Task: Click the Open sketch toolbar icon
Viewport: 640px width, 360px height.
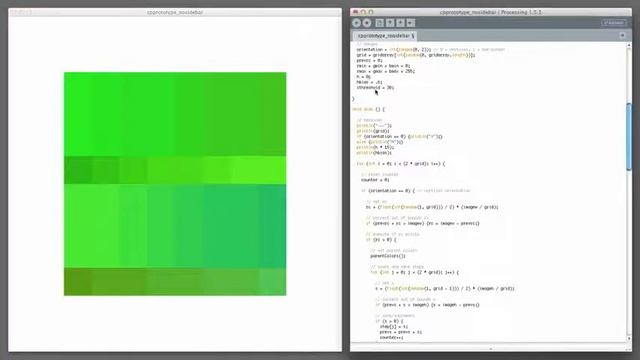Action: (390, 23)
